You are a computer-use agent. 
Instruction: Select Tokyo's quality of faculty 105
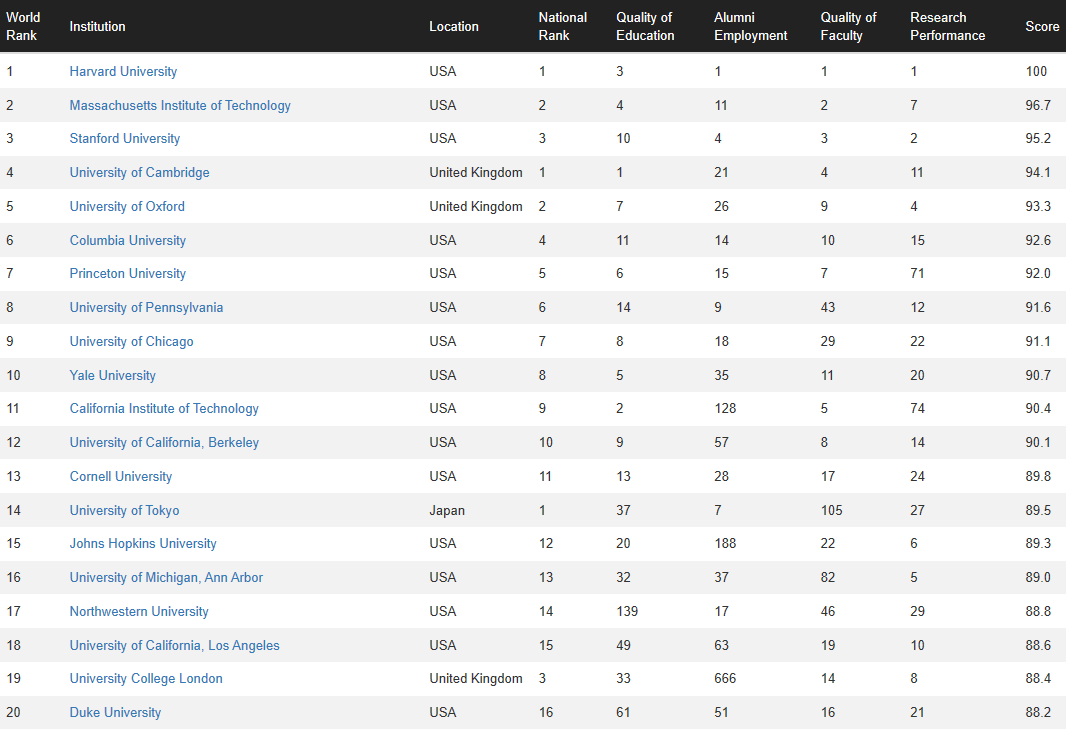(831, 511)
